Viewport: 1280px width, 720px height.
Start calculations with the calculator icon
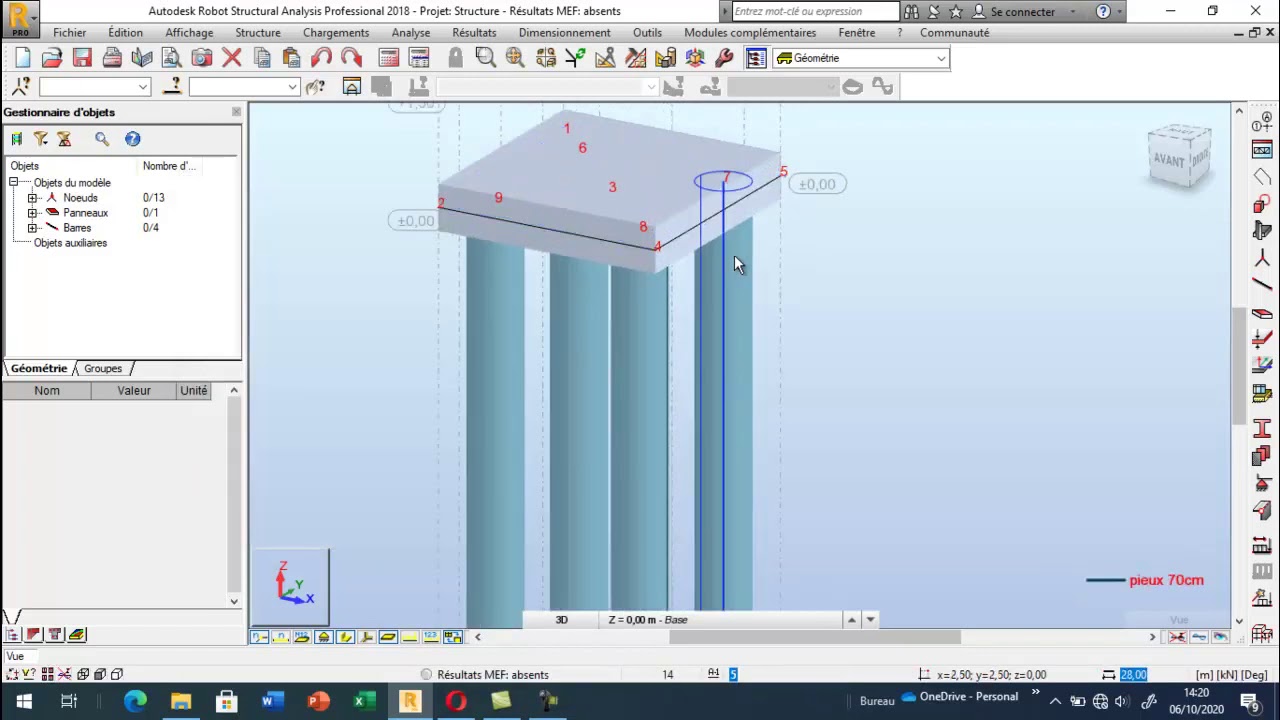click(389, 58)
